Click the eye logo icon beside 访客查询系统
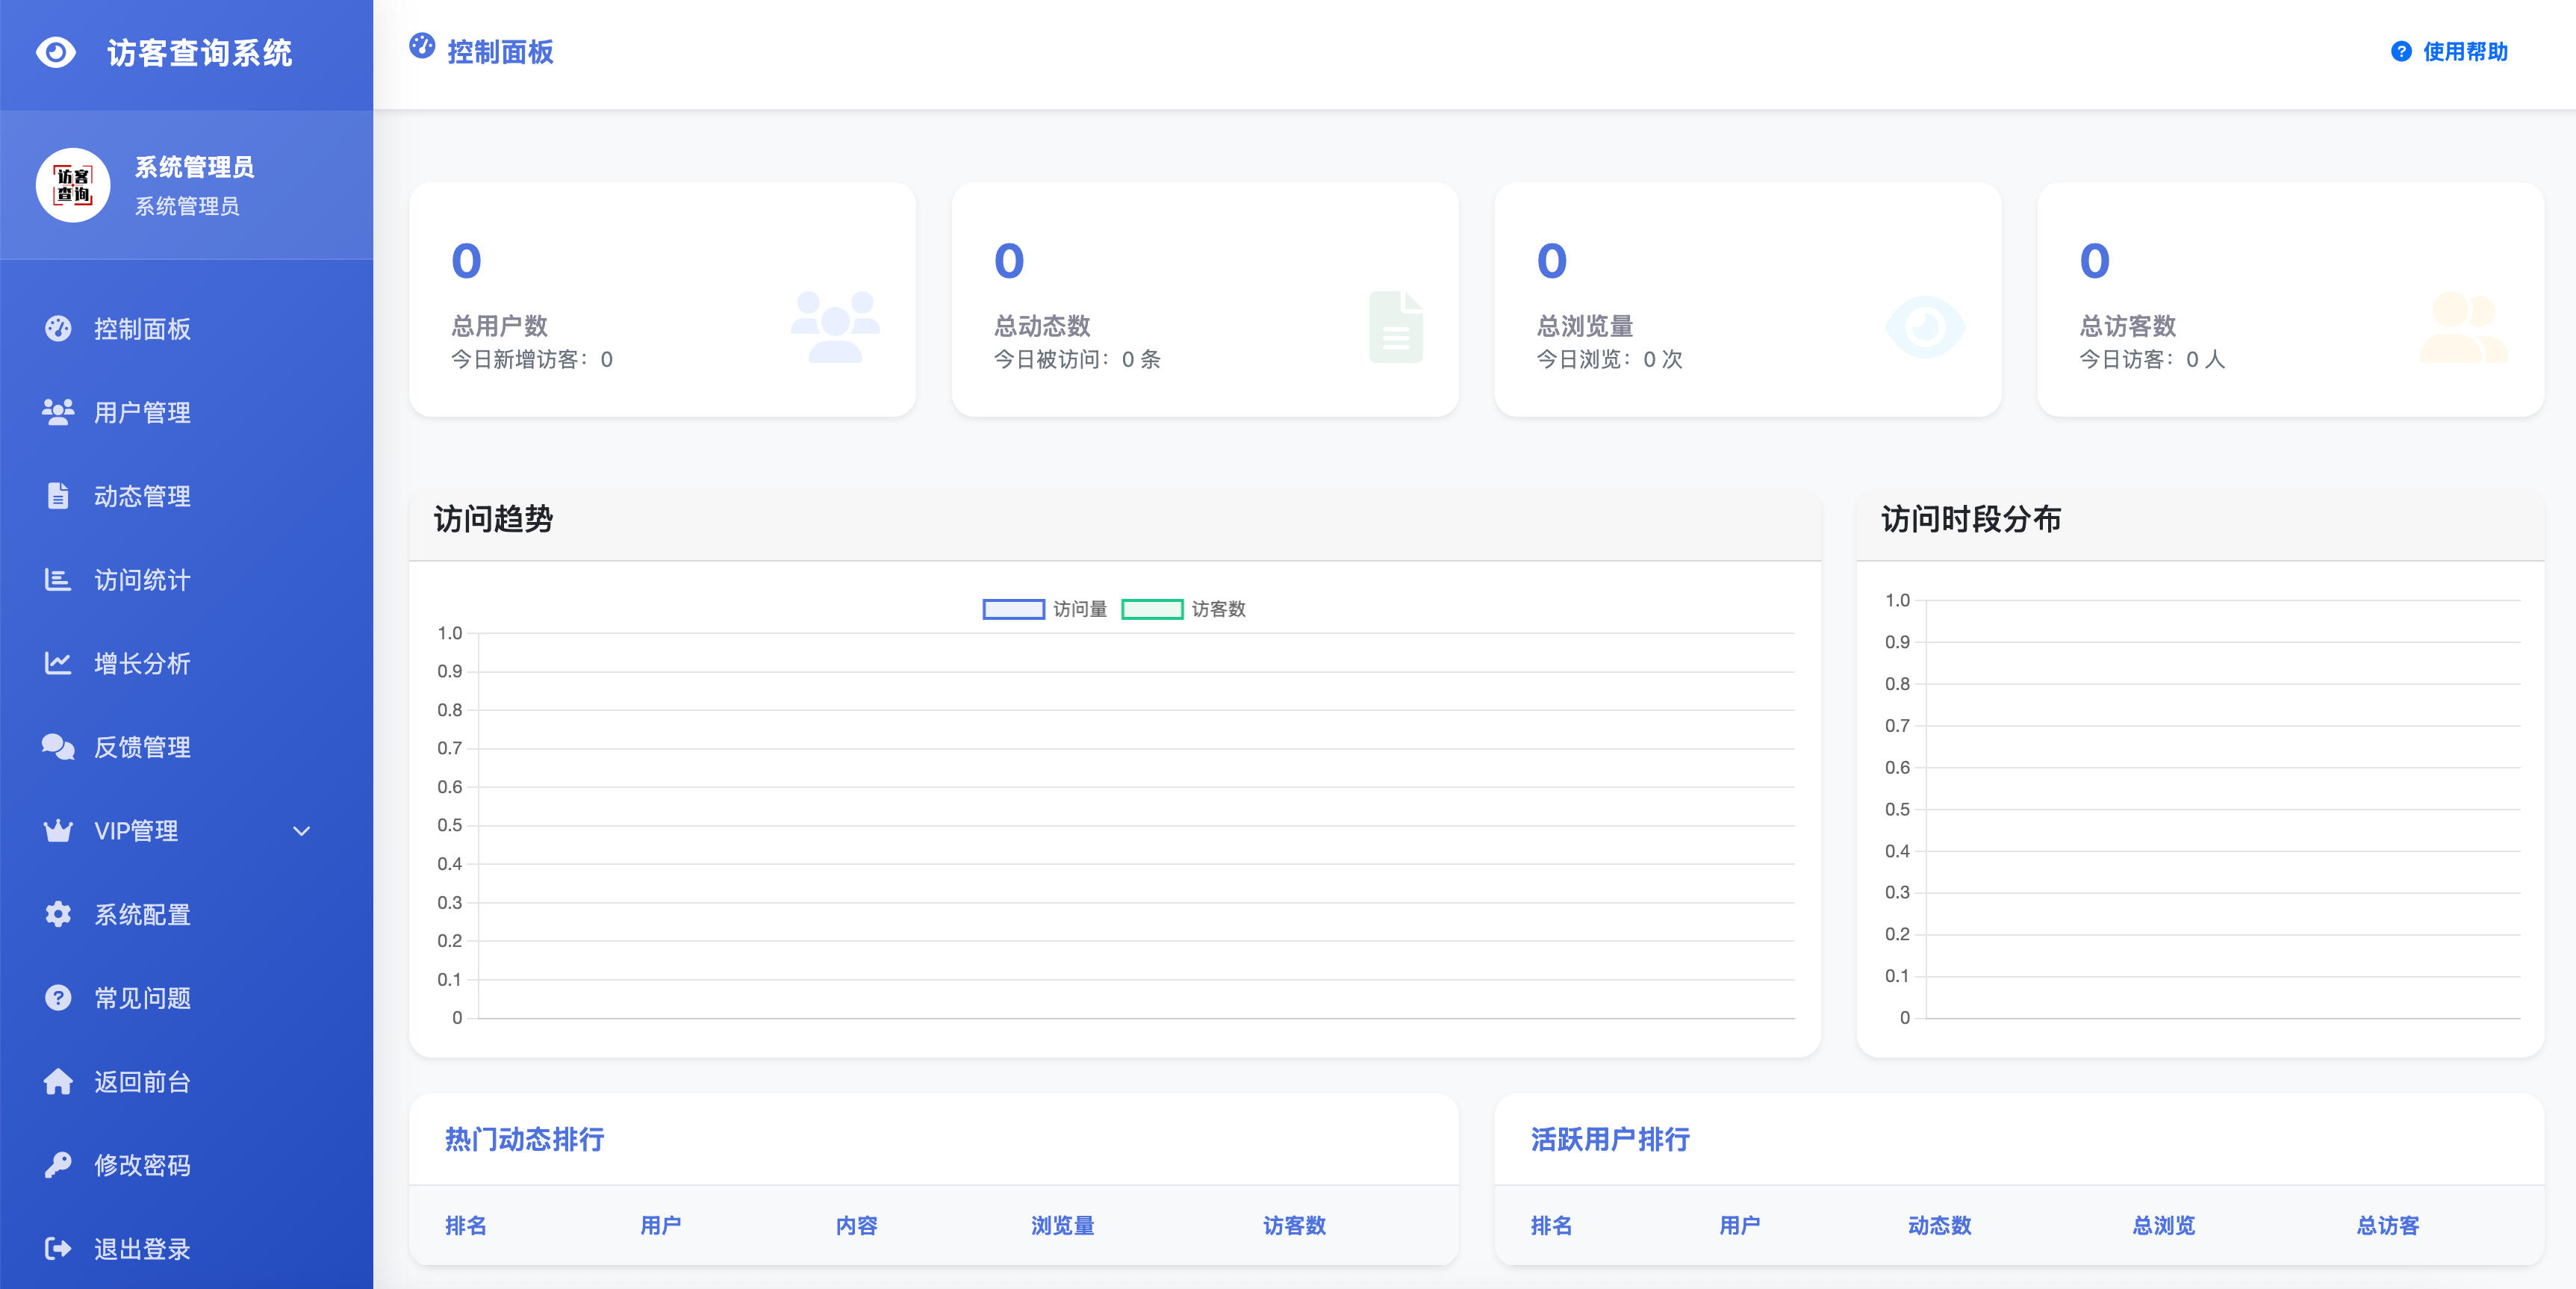The width and height of the screenshot is (2576, 1289). click(x=56, y=52)
